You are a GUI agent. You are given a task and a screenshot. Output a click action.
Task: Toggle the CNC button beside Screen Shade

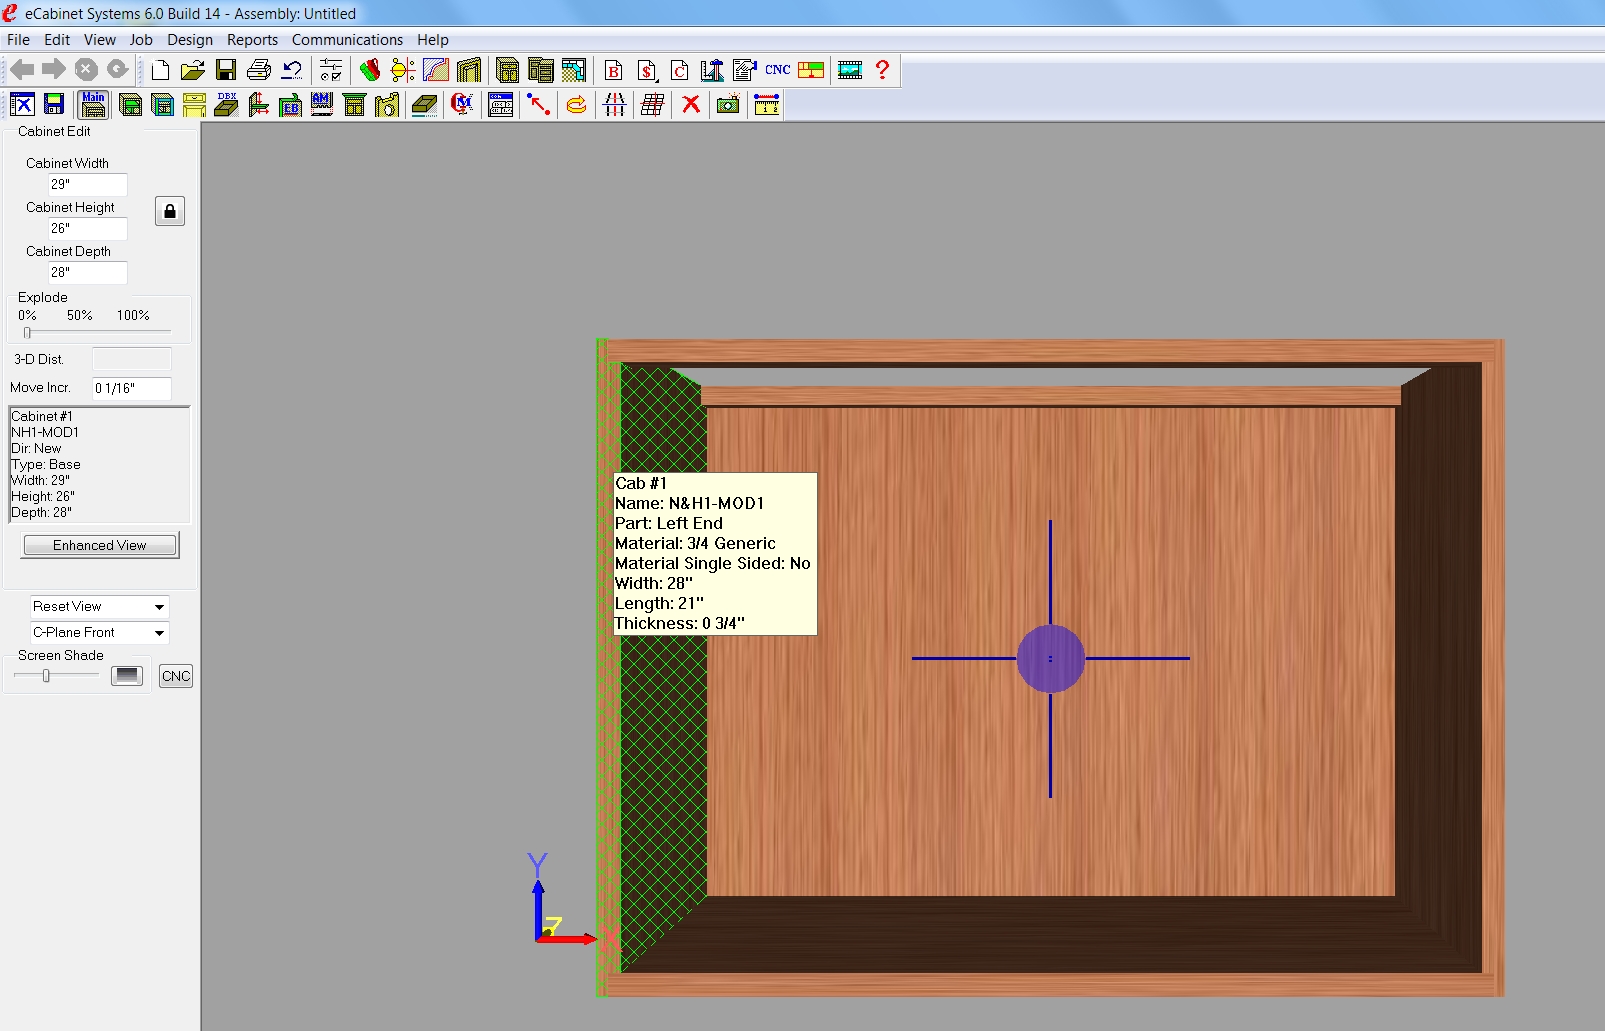[x=176, y=676]
